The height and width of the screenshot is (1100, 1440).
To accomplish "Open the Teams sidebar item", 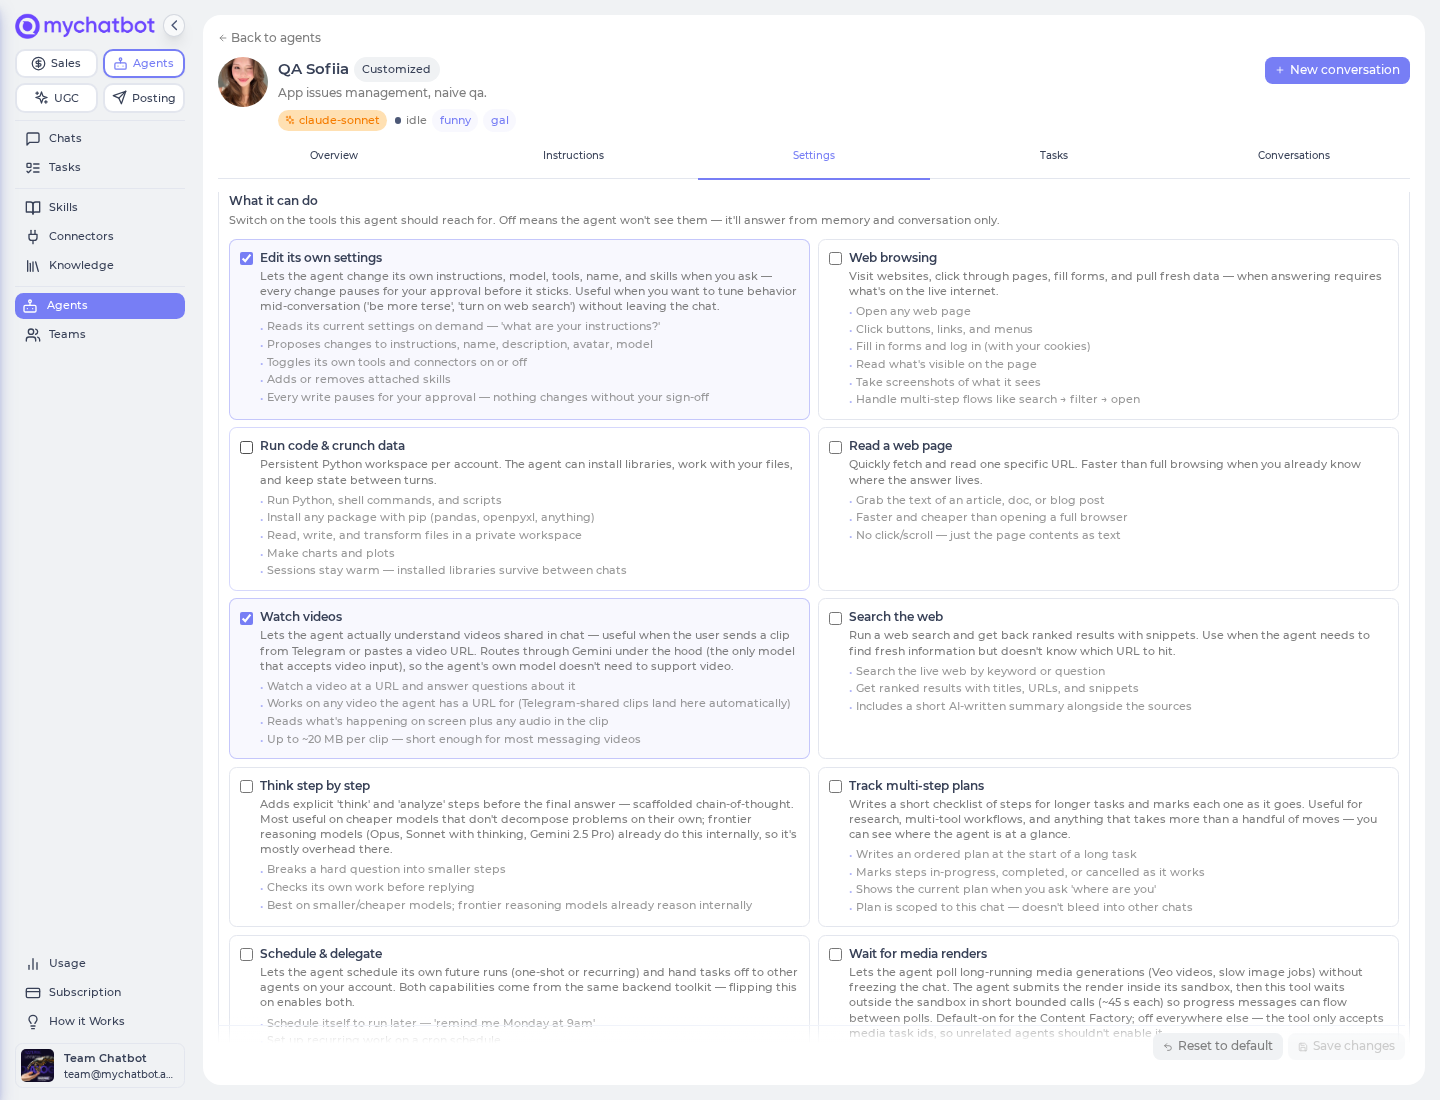I will click(100, 334).
